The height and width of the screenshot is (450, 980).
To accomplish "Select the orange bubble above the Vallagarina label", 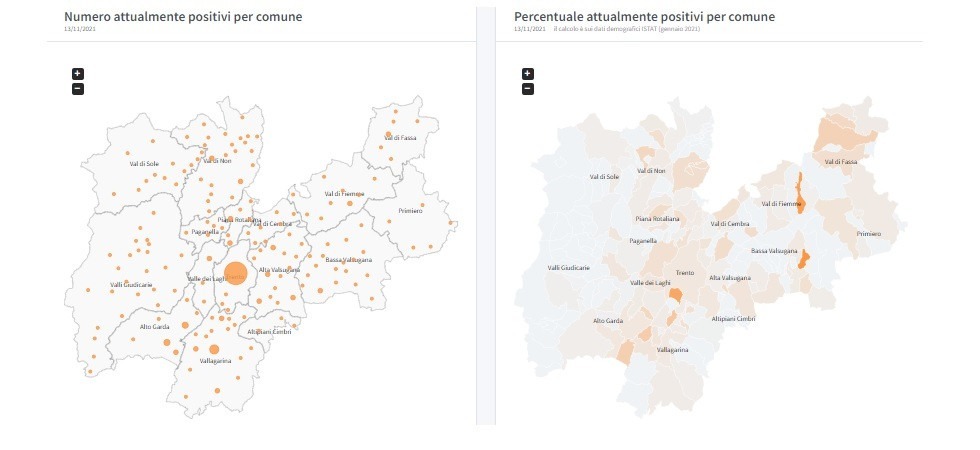I will (x=214, y=348).
